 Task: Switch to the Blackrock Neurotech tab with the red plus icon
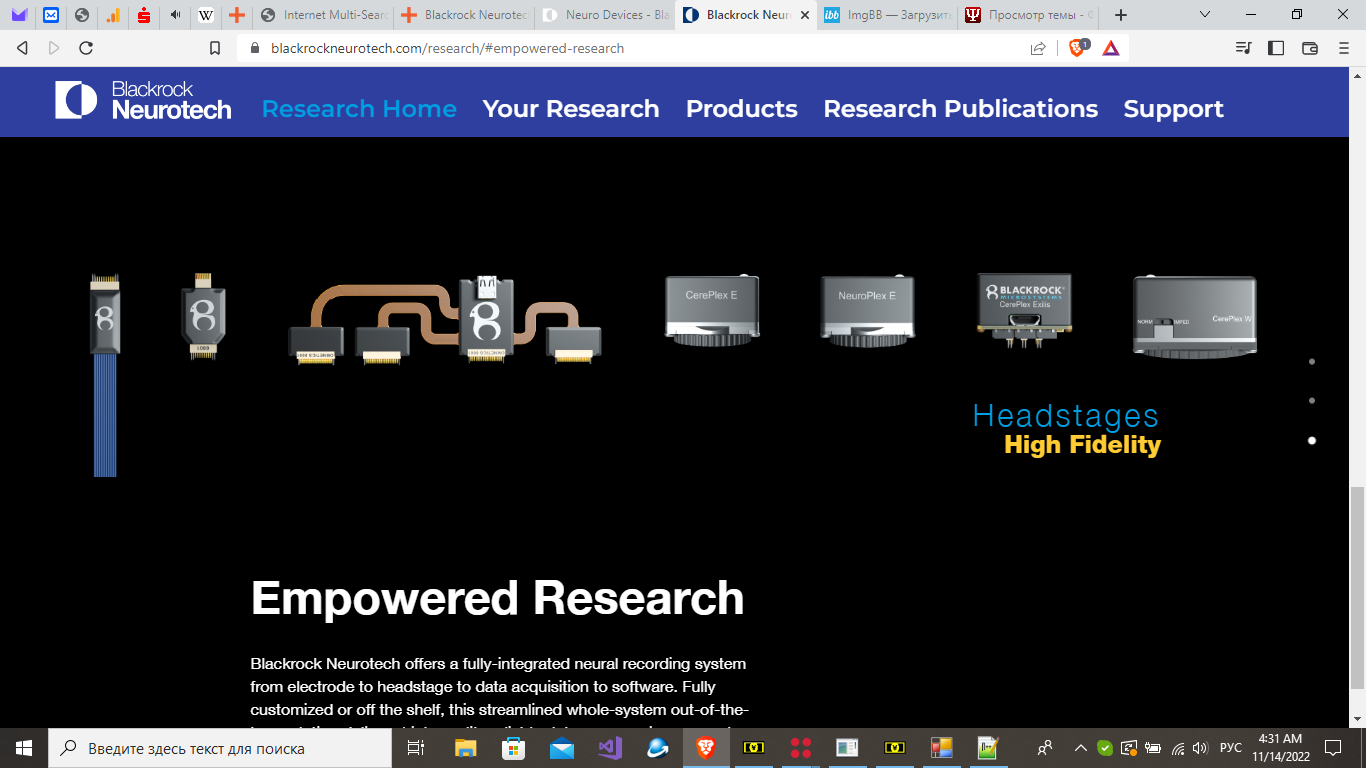point(464,15)
